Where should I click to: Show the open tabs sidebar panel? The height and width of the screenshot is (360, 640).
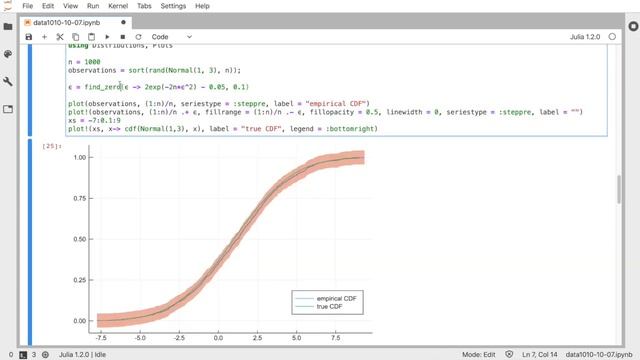click(8, 109)
